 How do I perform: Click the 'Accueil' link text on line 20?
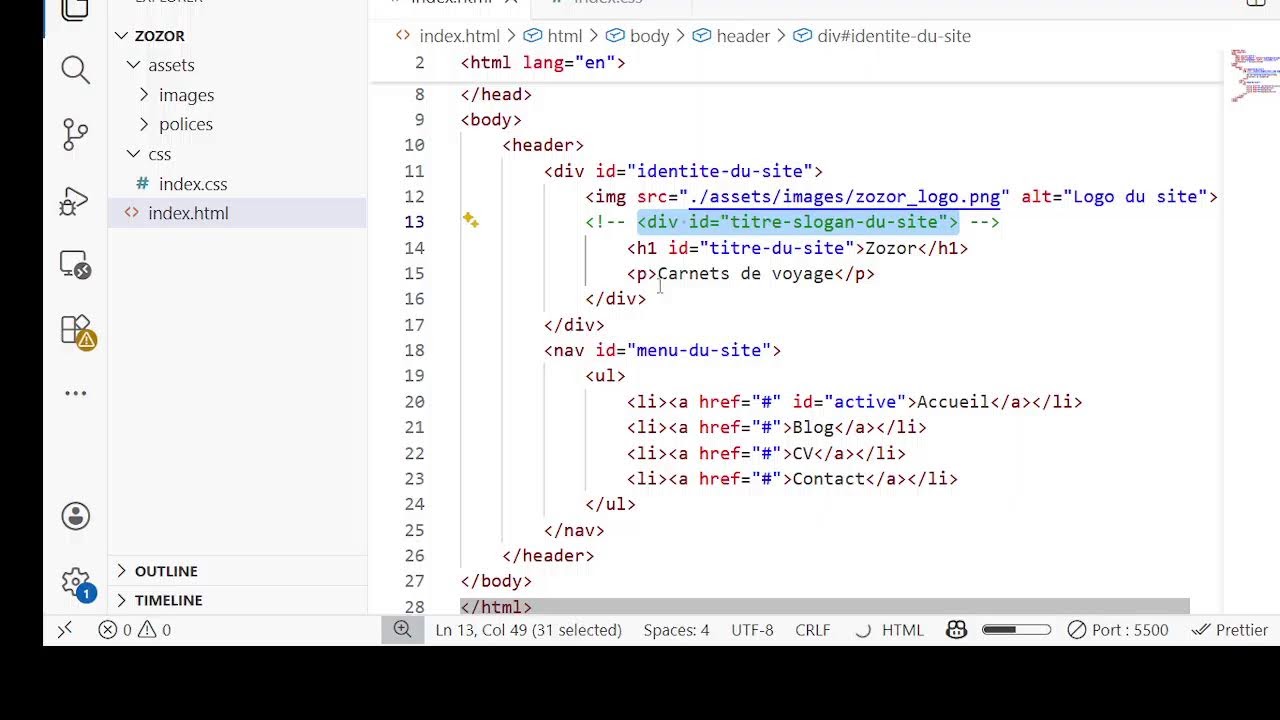(x=953, y=402)
